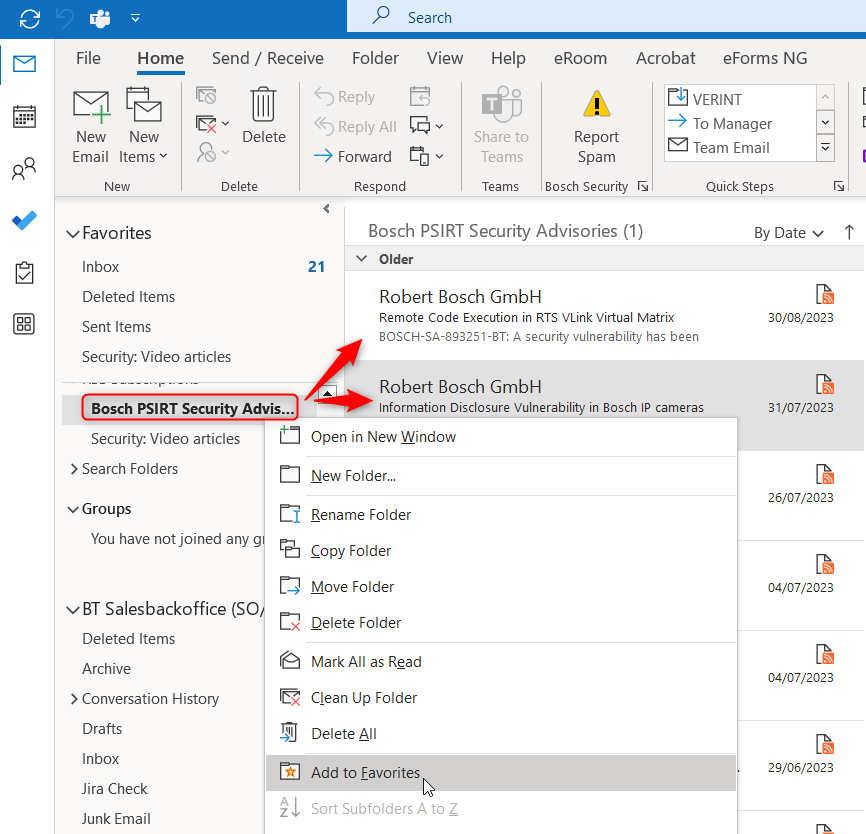Collapse the Older message group
This screenshot has width=866, height=834.
point(361,259)
